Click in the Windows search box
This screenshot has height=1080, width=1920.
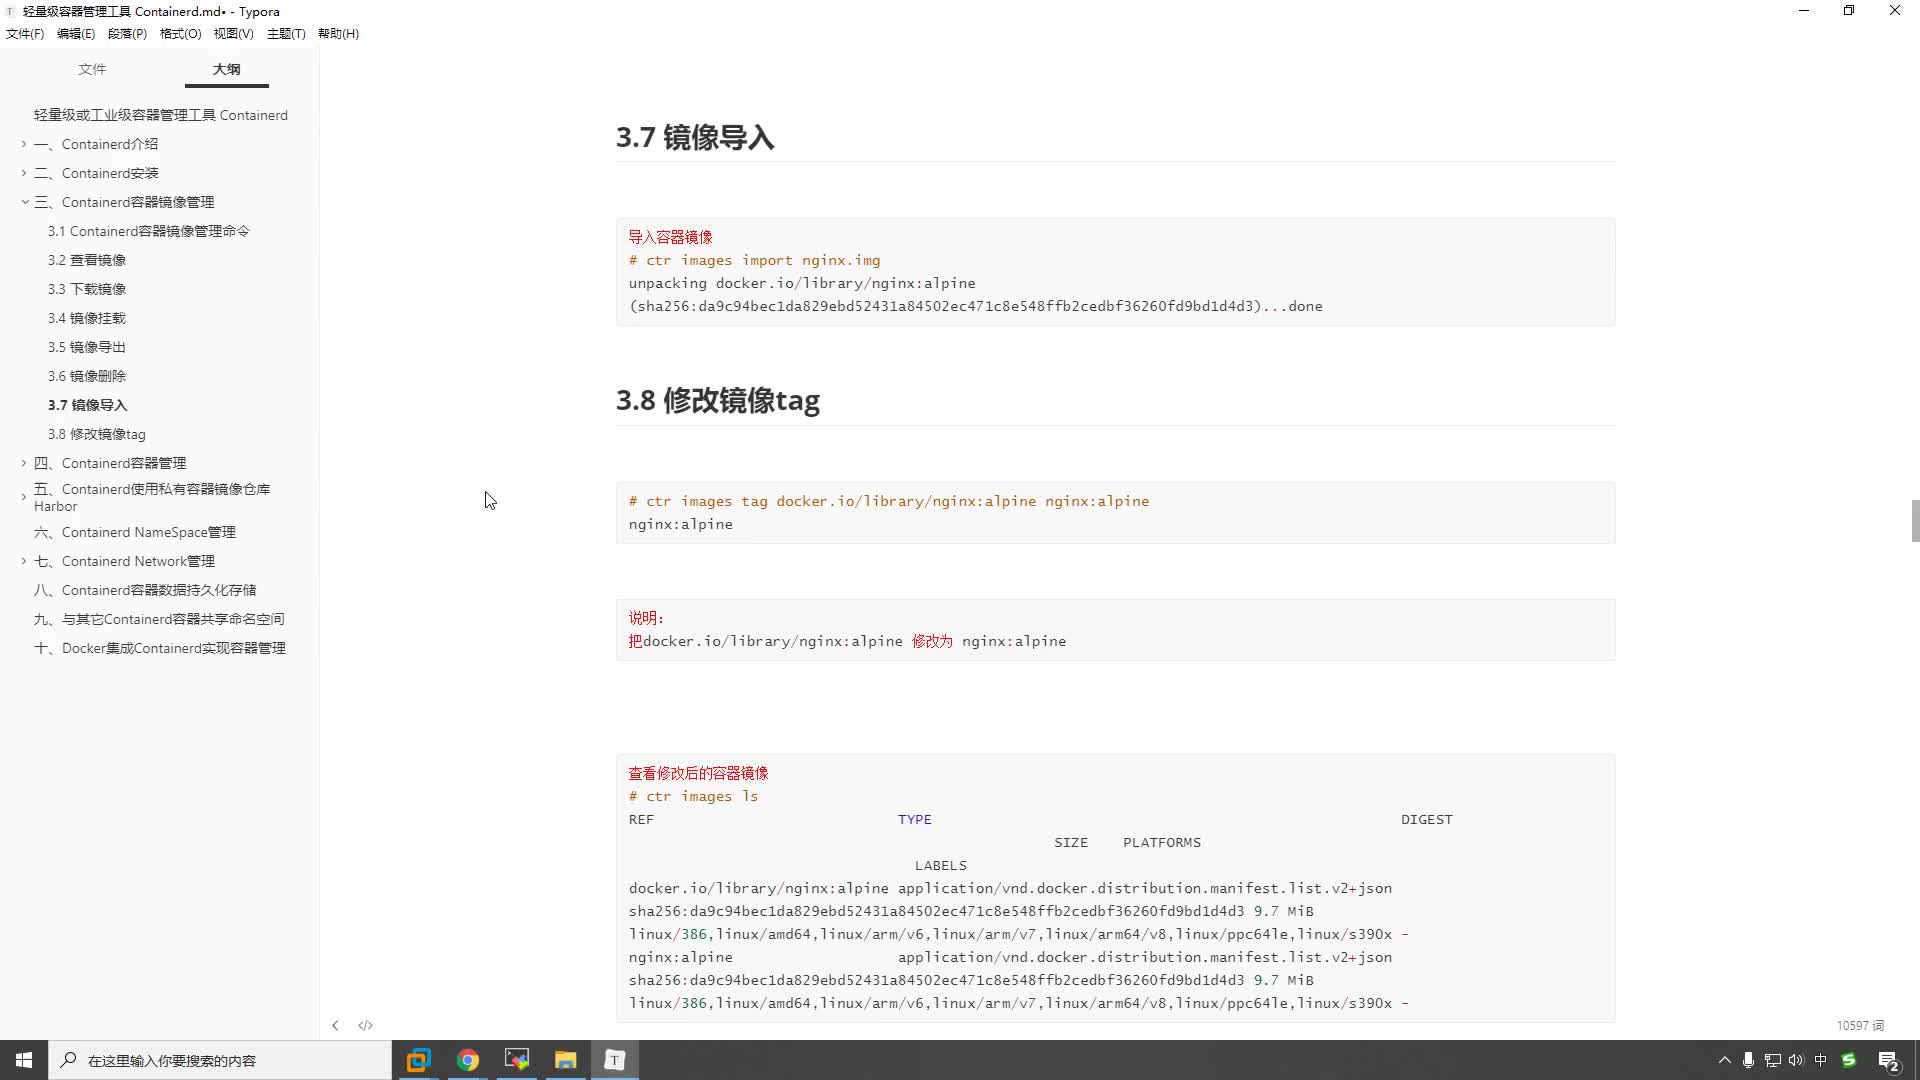220,1060
